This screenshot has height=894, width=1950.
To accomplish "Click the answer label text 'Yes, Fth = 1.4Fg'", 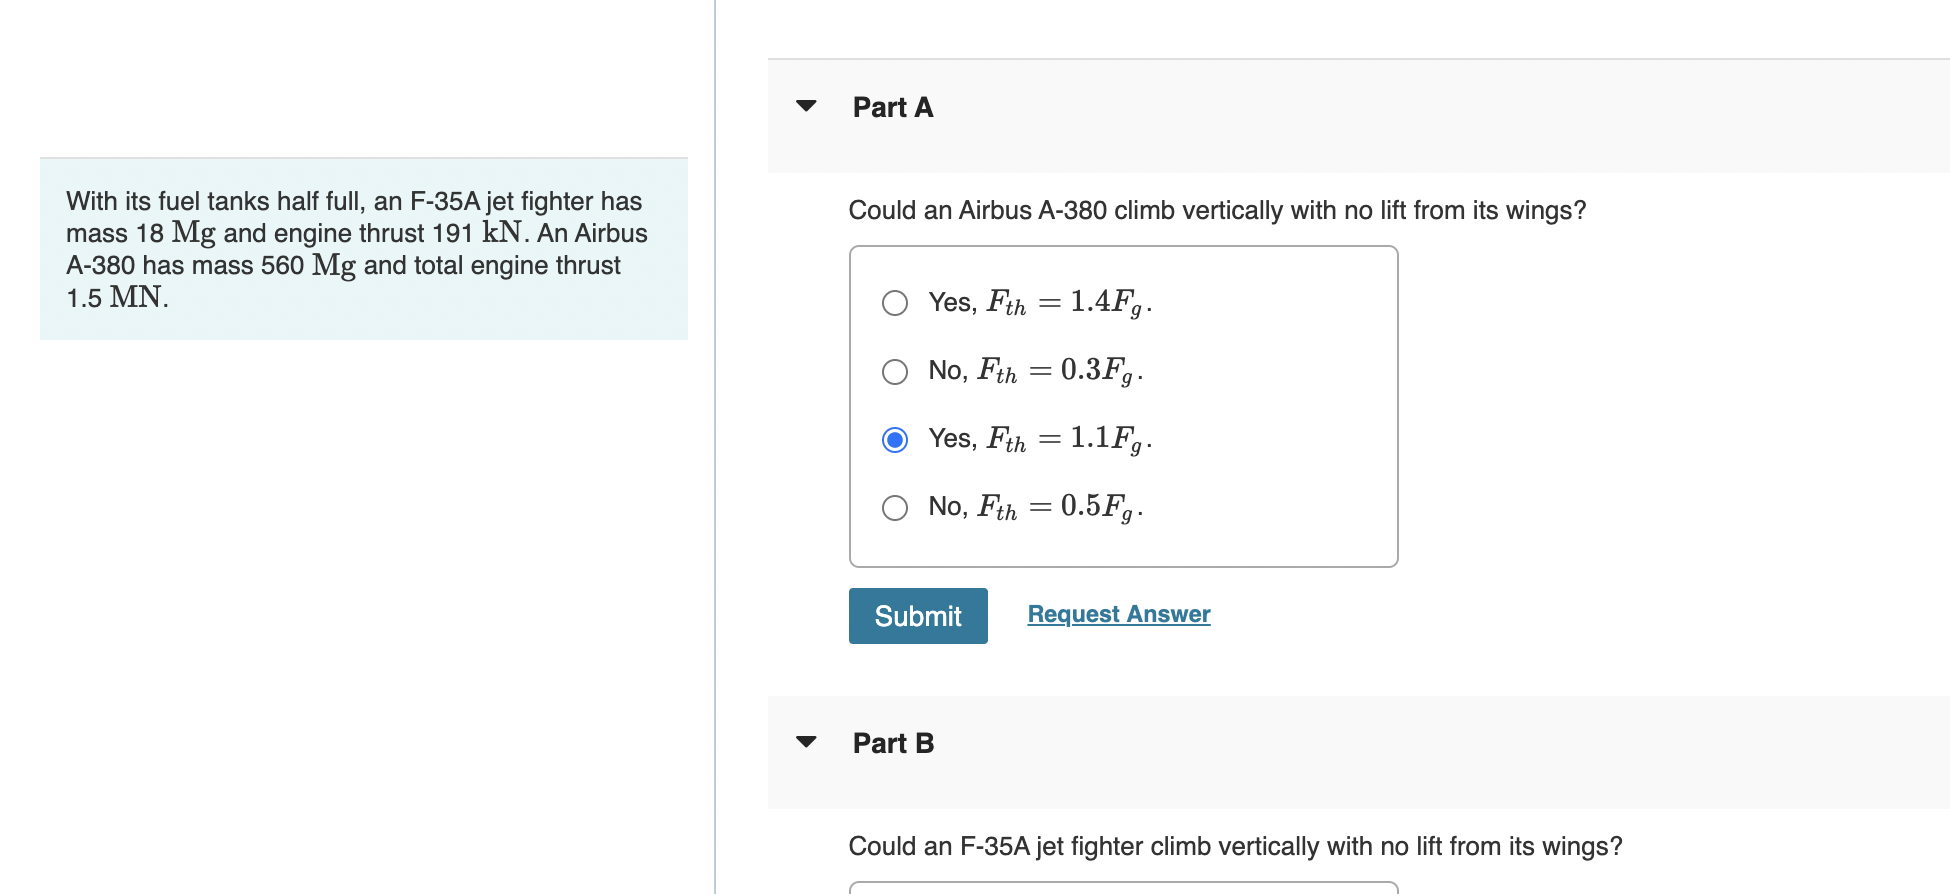I will coord(1040,302).
